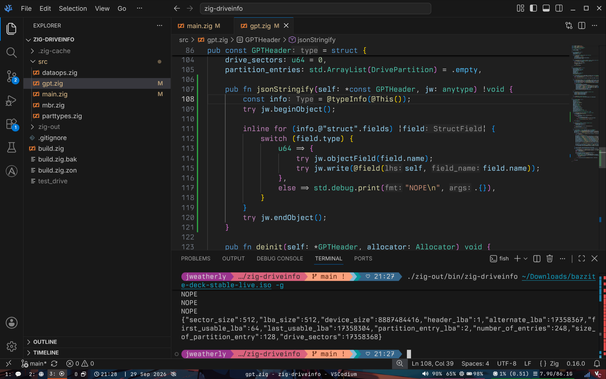Open the Edit menu
Viewport: 606px width, 379px height.
pyautogui.click(x=45, y=8)
